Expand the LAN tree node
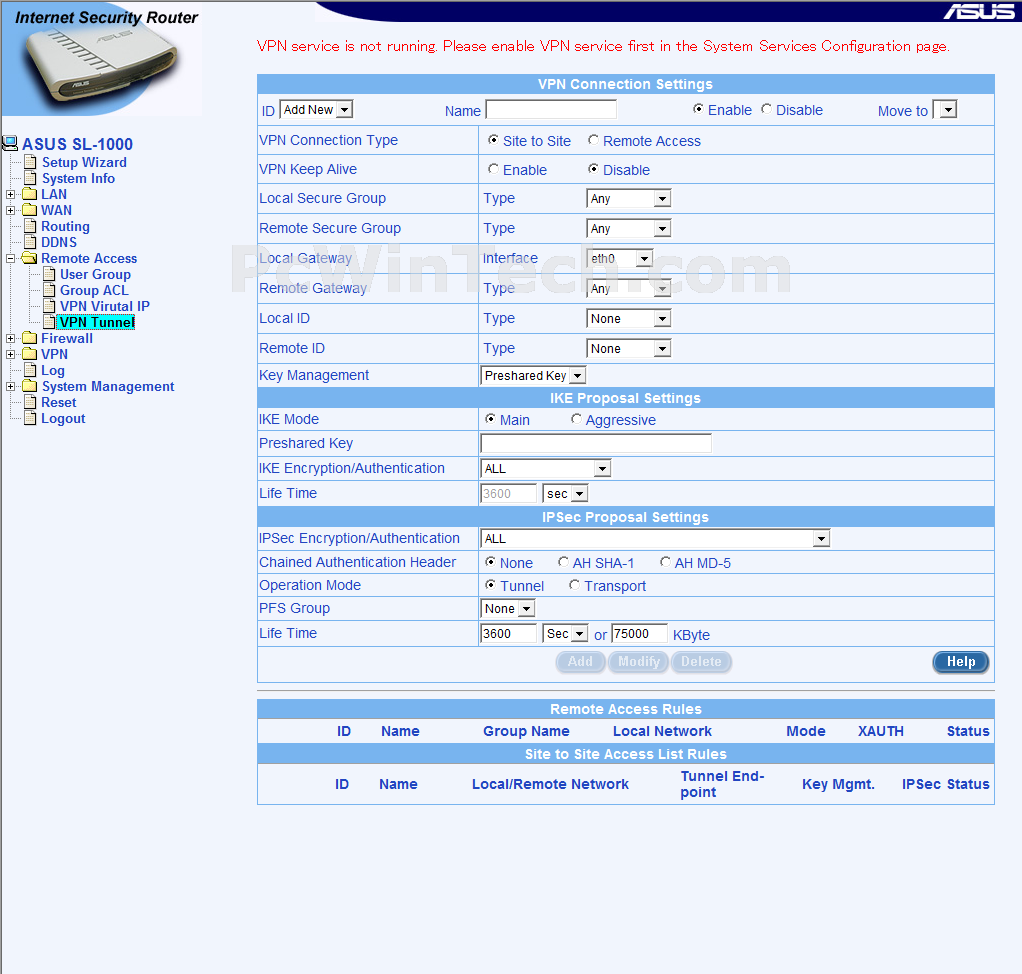Viewport: 1022px width, 974px height. pos(10,194)
